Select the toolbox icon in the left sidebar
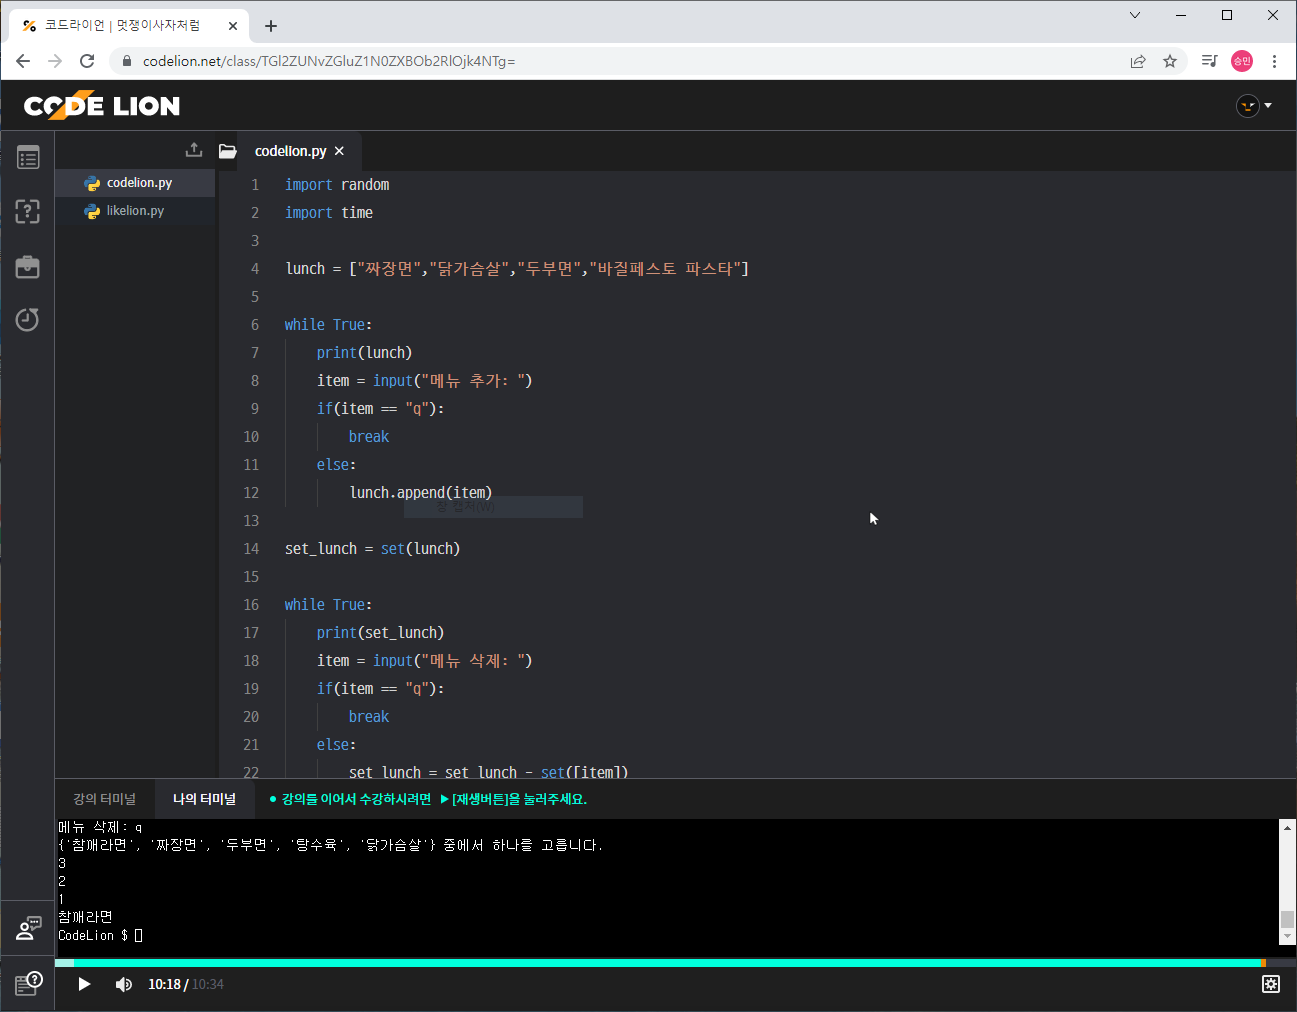 click(27, 266)
